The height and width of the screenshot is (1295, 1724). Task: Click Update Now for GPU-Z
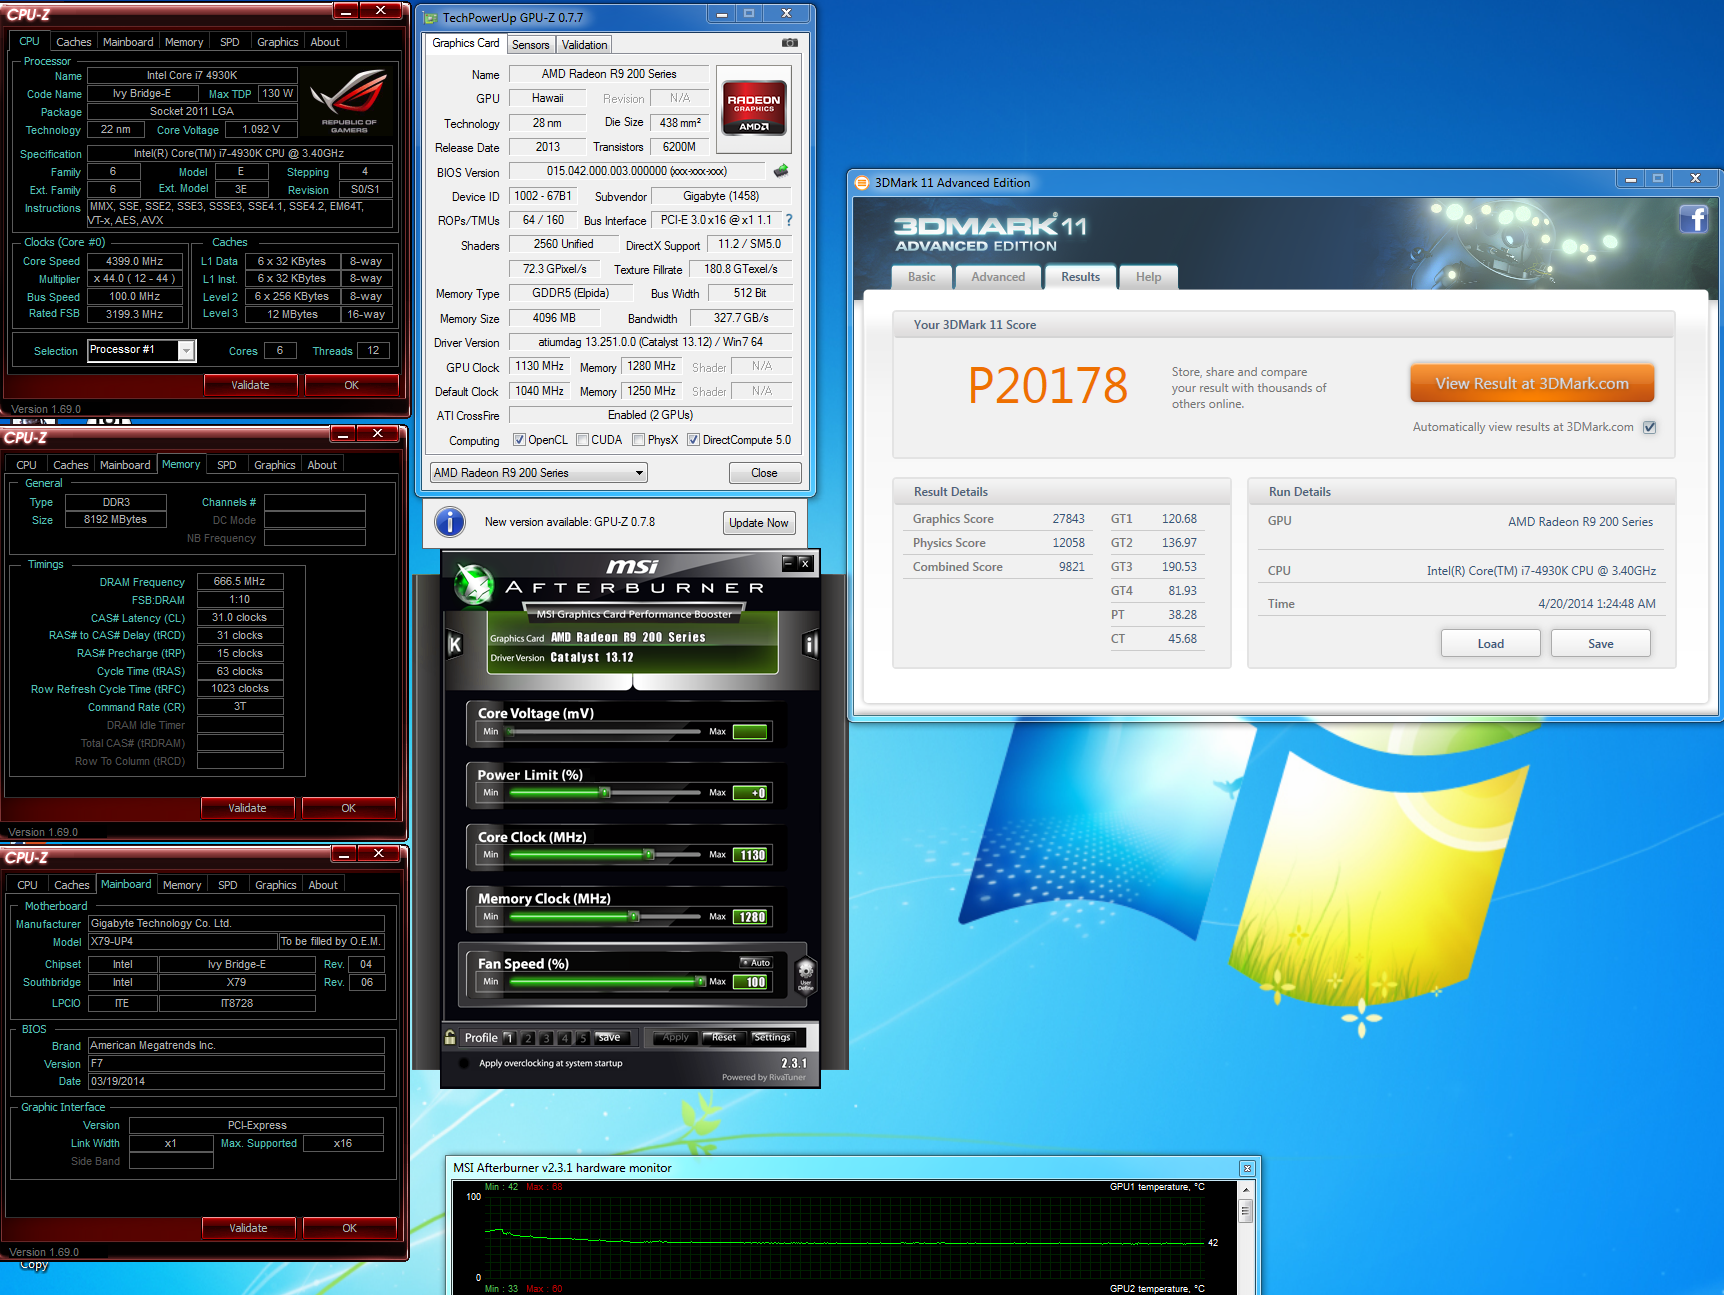point(759,523)
